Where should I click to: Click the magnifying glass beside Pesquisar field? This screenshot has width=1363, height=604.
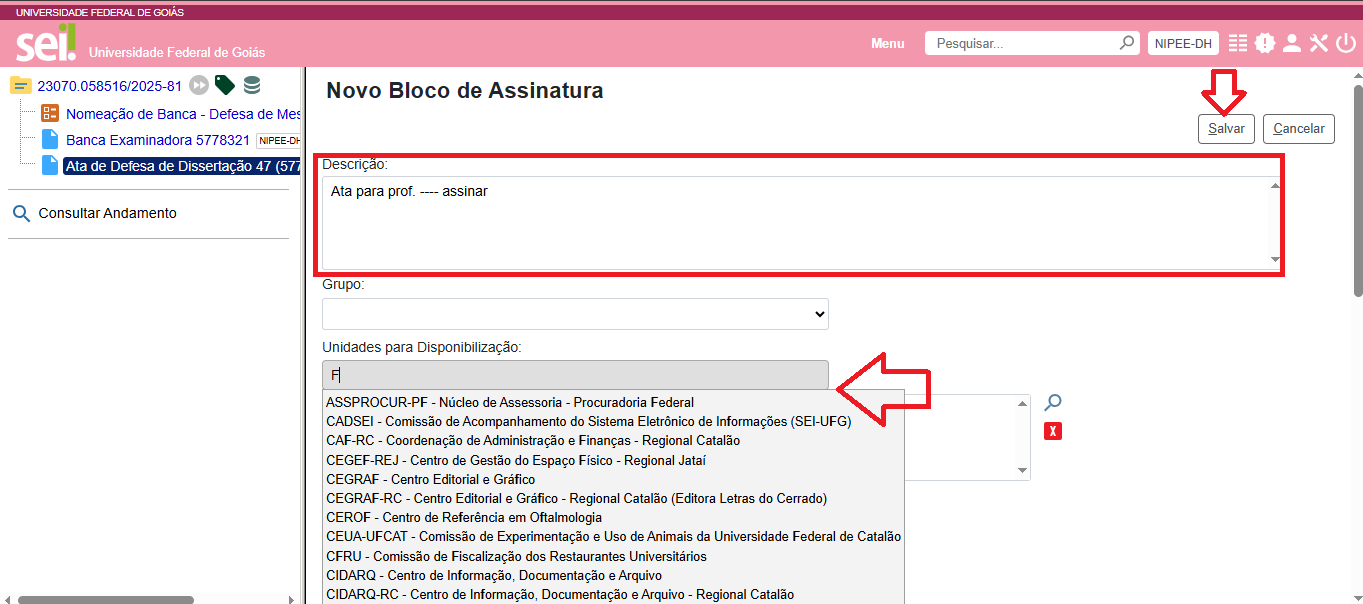tap(1126, 43)
